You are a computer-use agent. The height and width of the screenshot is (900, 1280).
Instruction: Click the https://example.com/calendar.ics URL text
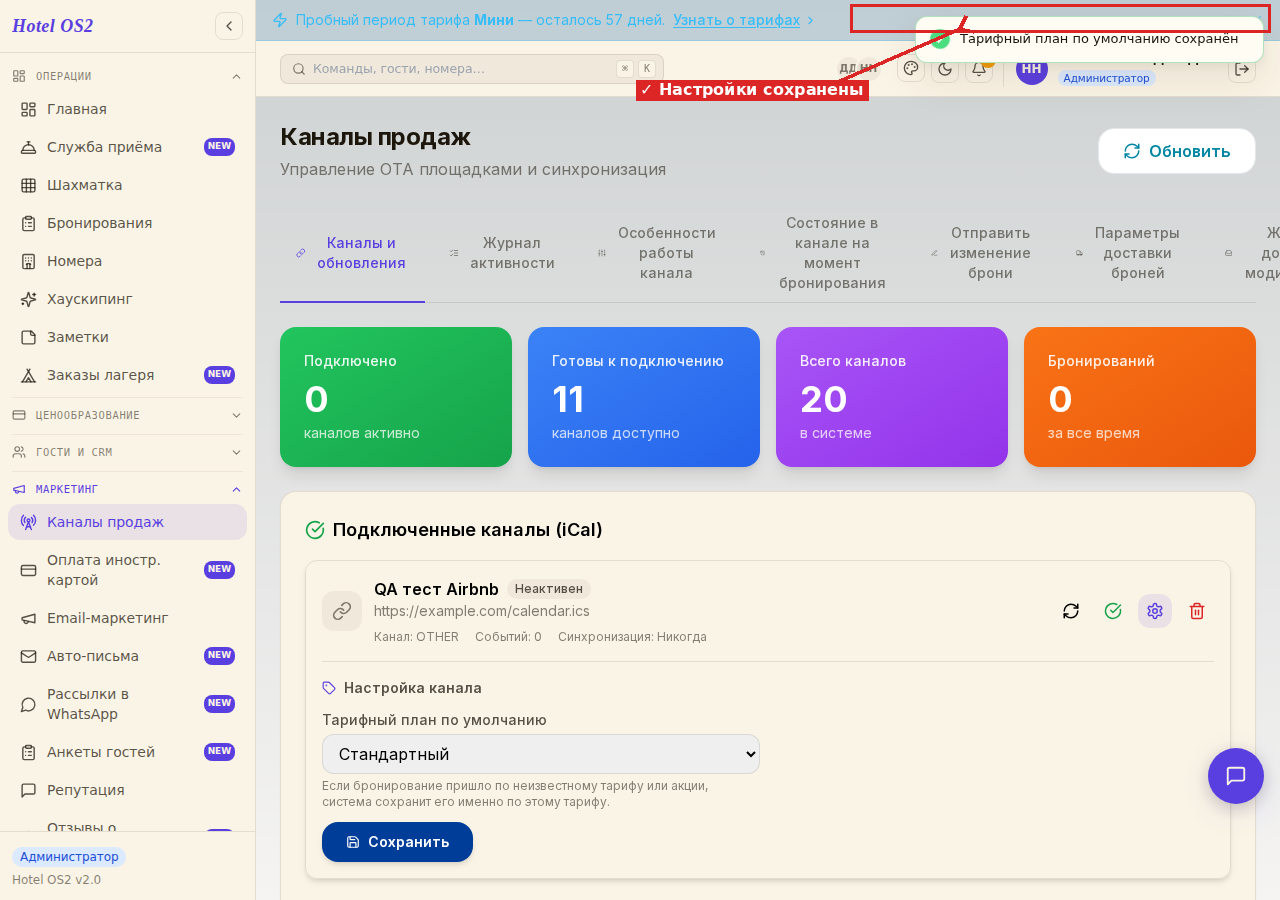(x=482, y=611)
